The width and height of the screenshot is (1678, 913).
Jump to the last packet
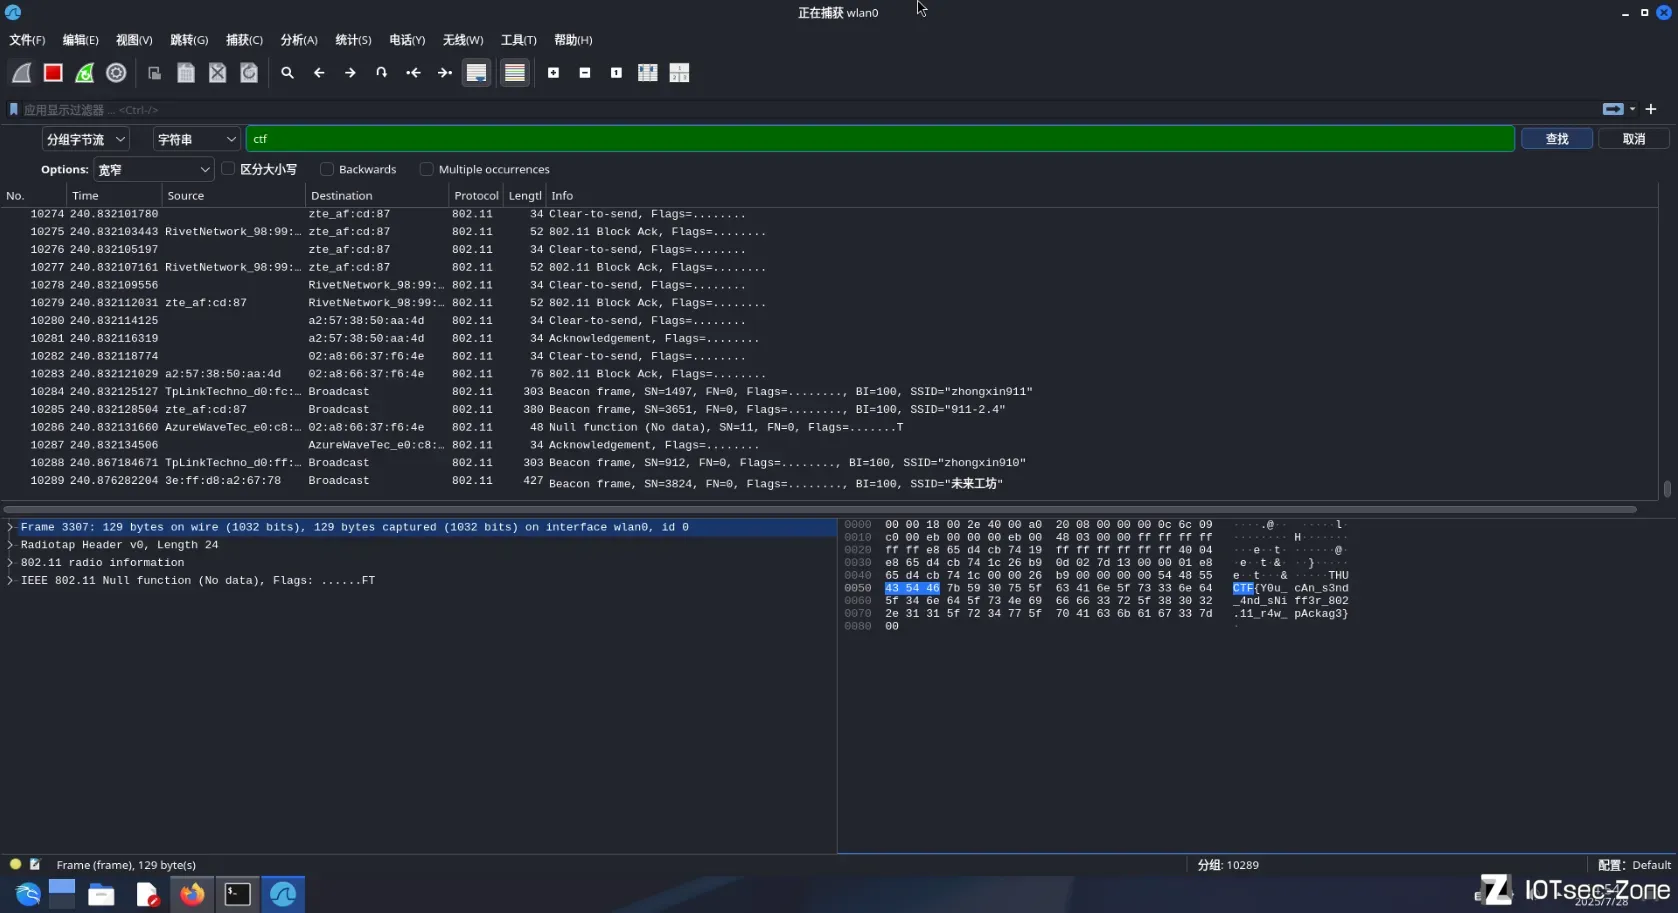pos(445,73)
